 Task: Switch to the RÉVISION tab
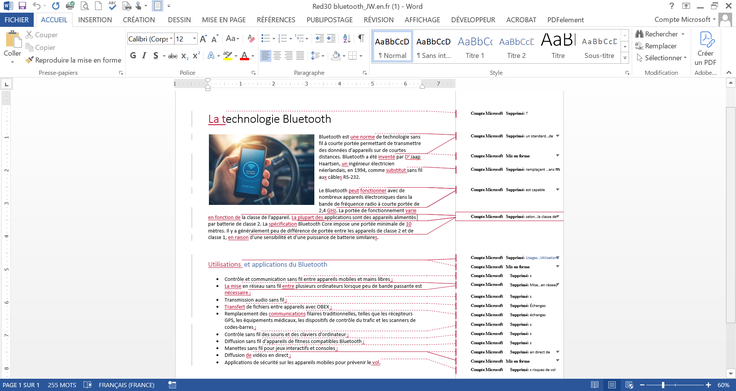click(378, 20)
